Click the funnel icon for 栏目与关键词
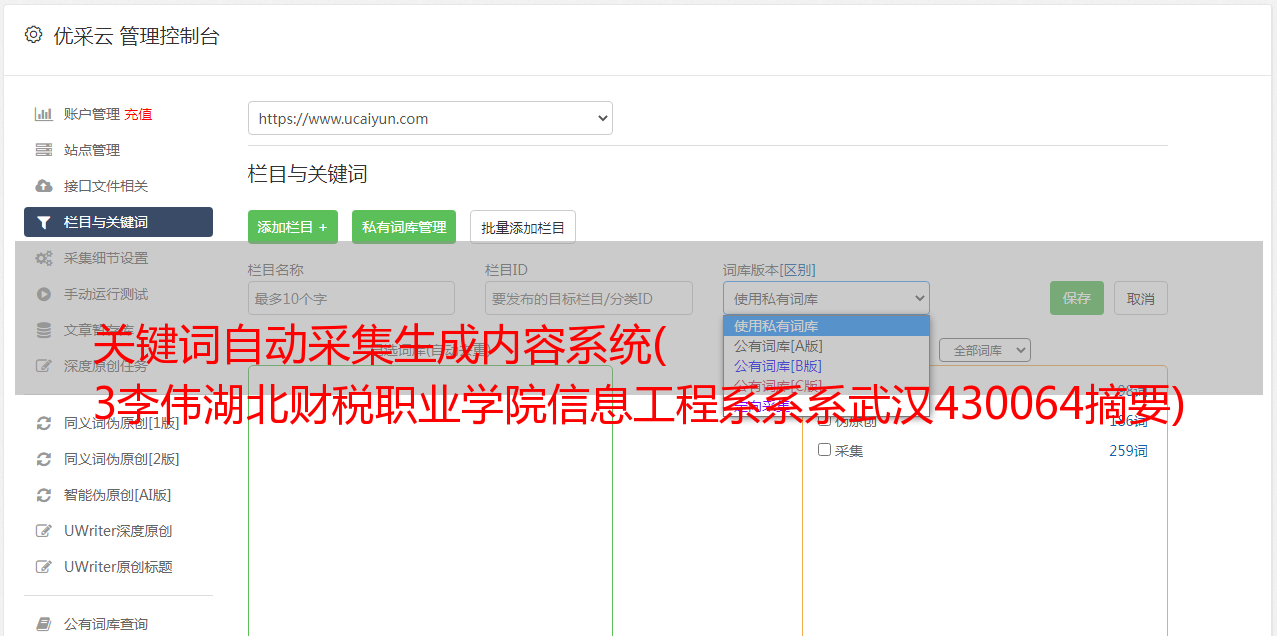This screenshot has width=1277, height=636. pos(44,222)
